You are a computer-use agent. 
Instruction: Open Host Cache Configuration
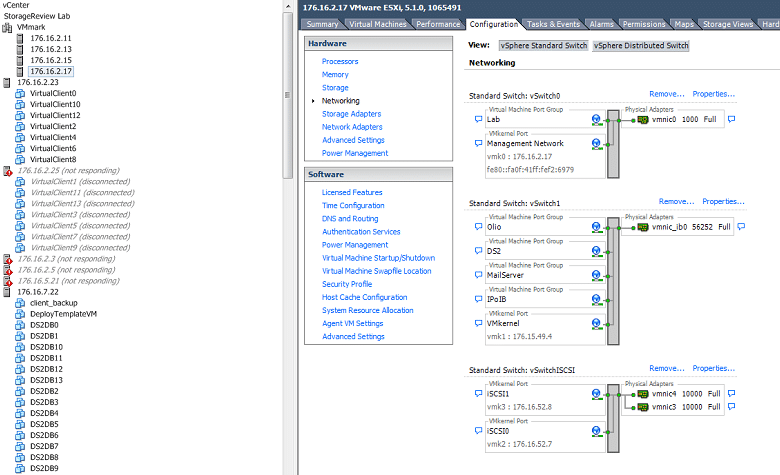coord(364,297)
